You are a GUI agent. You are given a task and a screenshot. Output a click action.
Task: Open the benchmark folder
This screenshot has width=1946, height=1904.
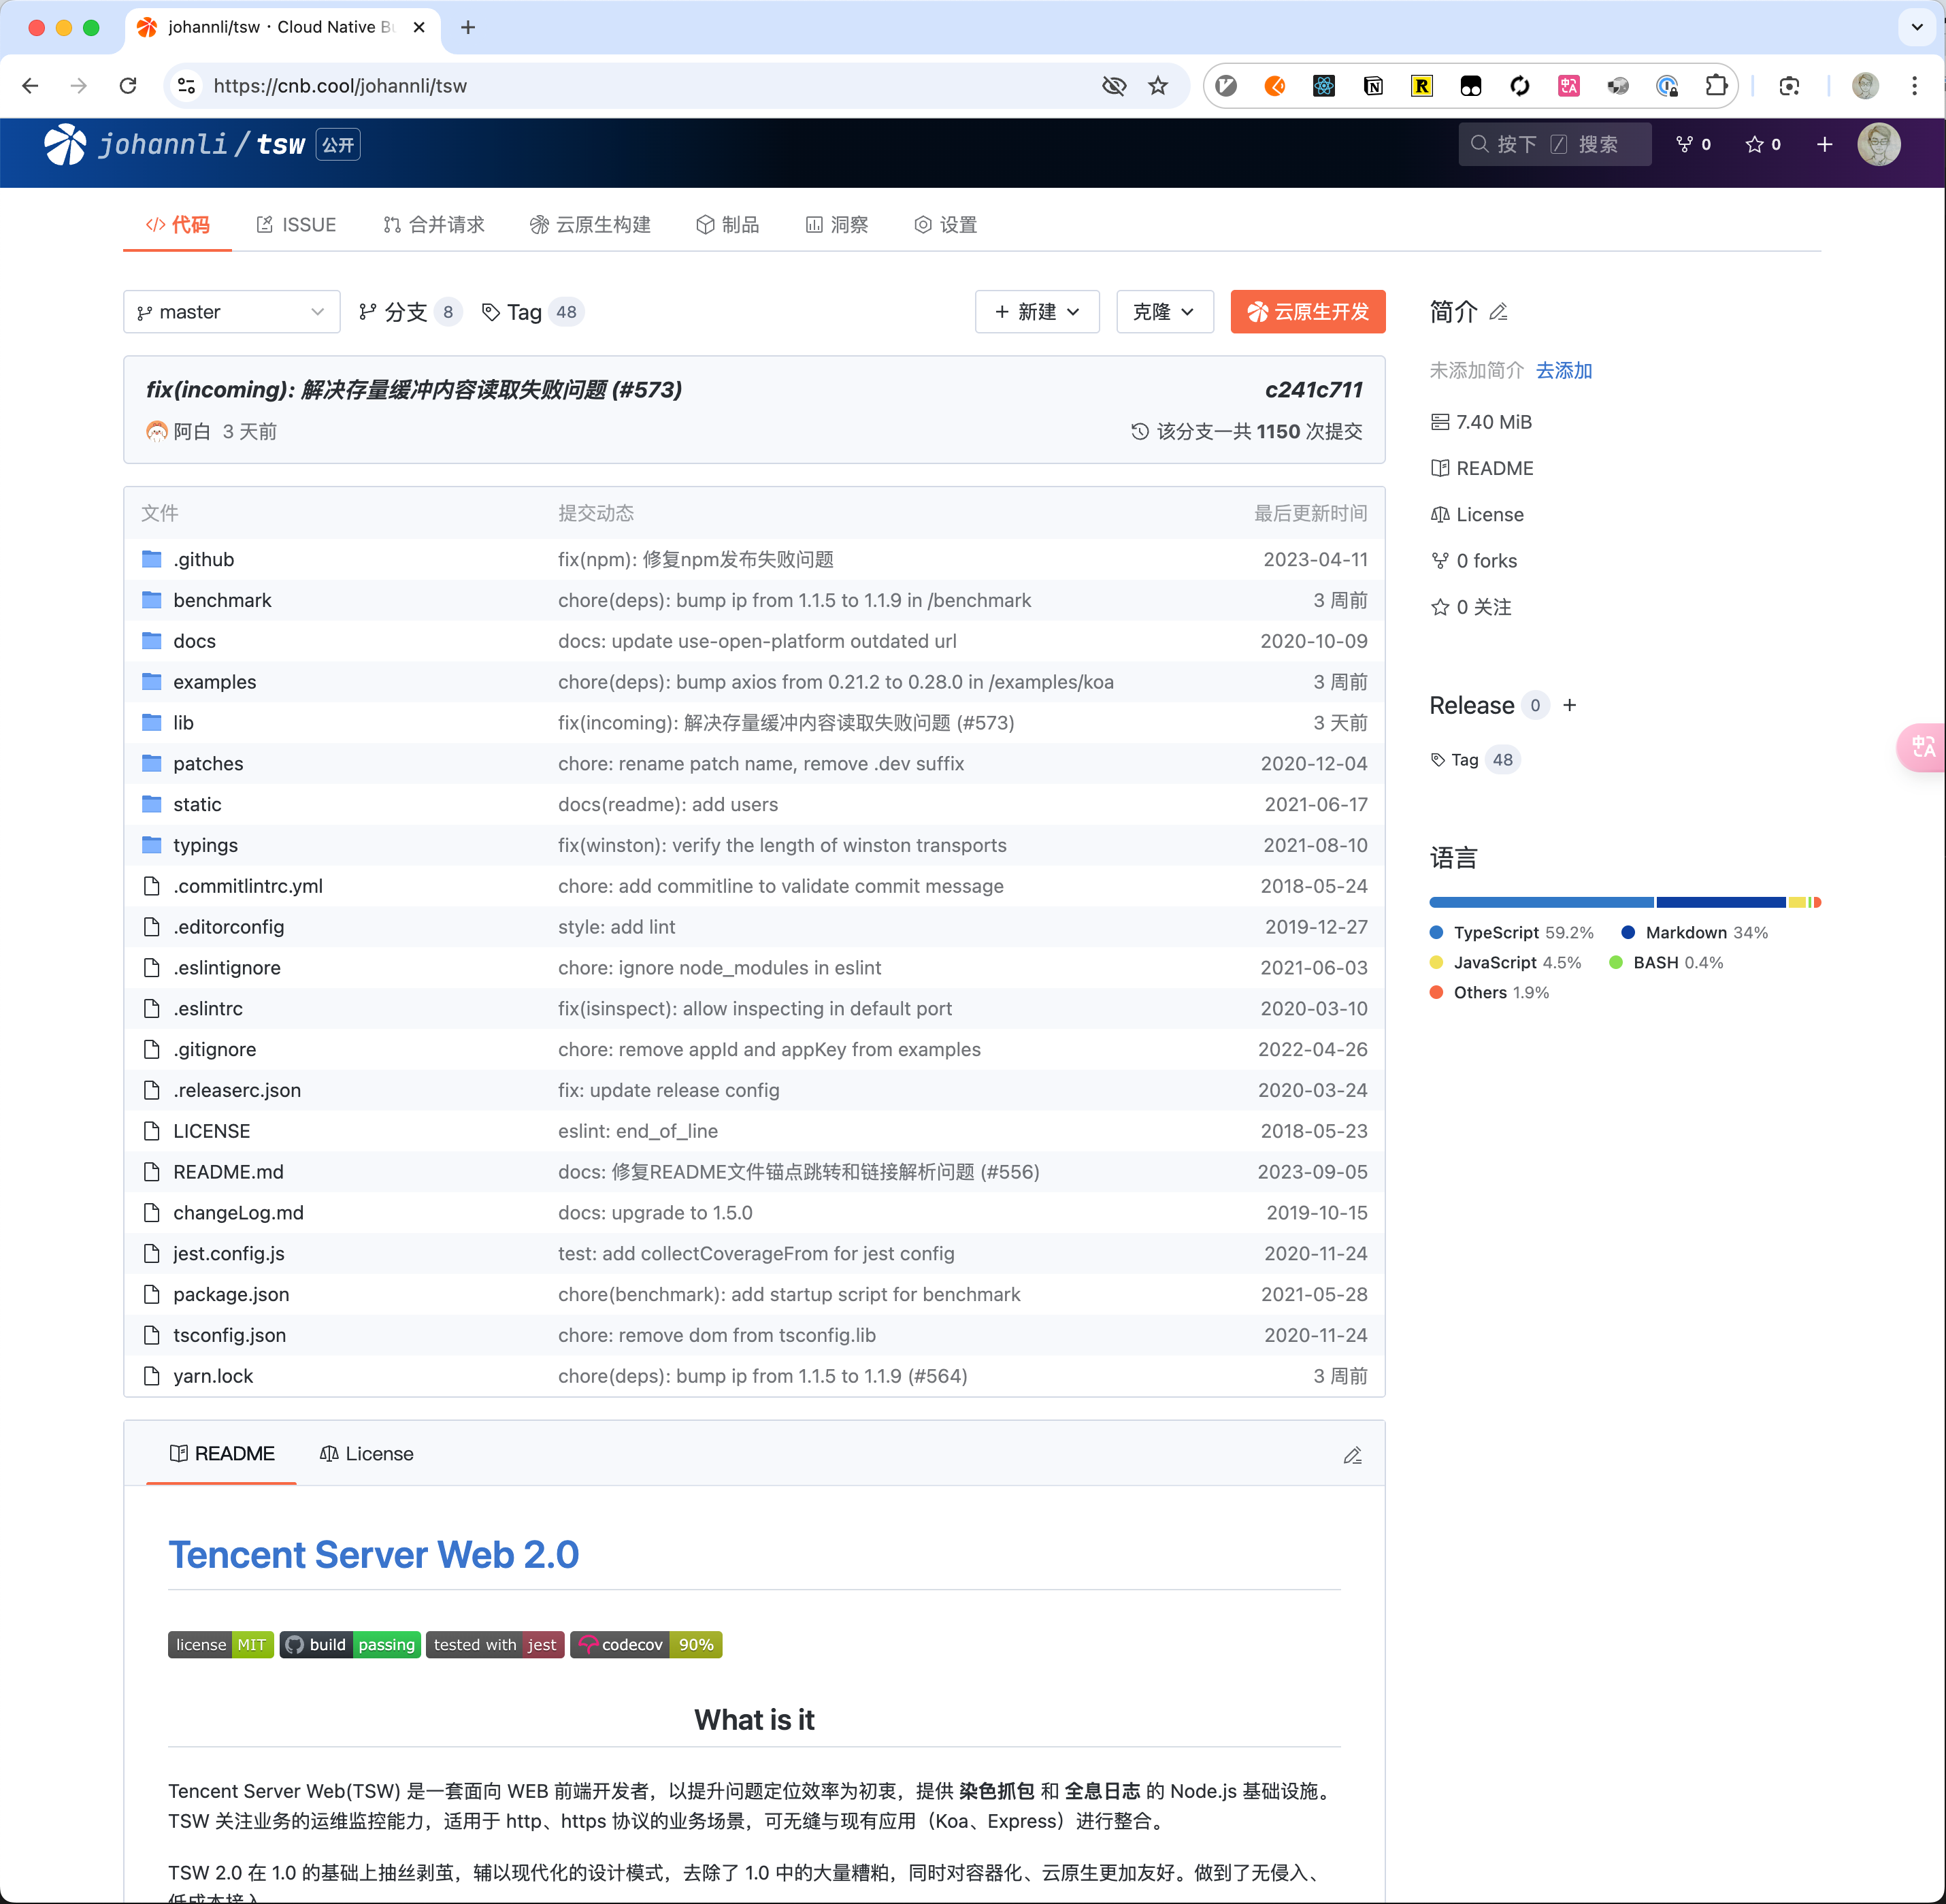click(222, 600)
